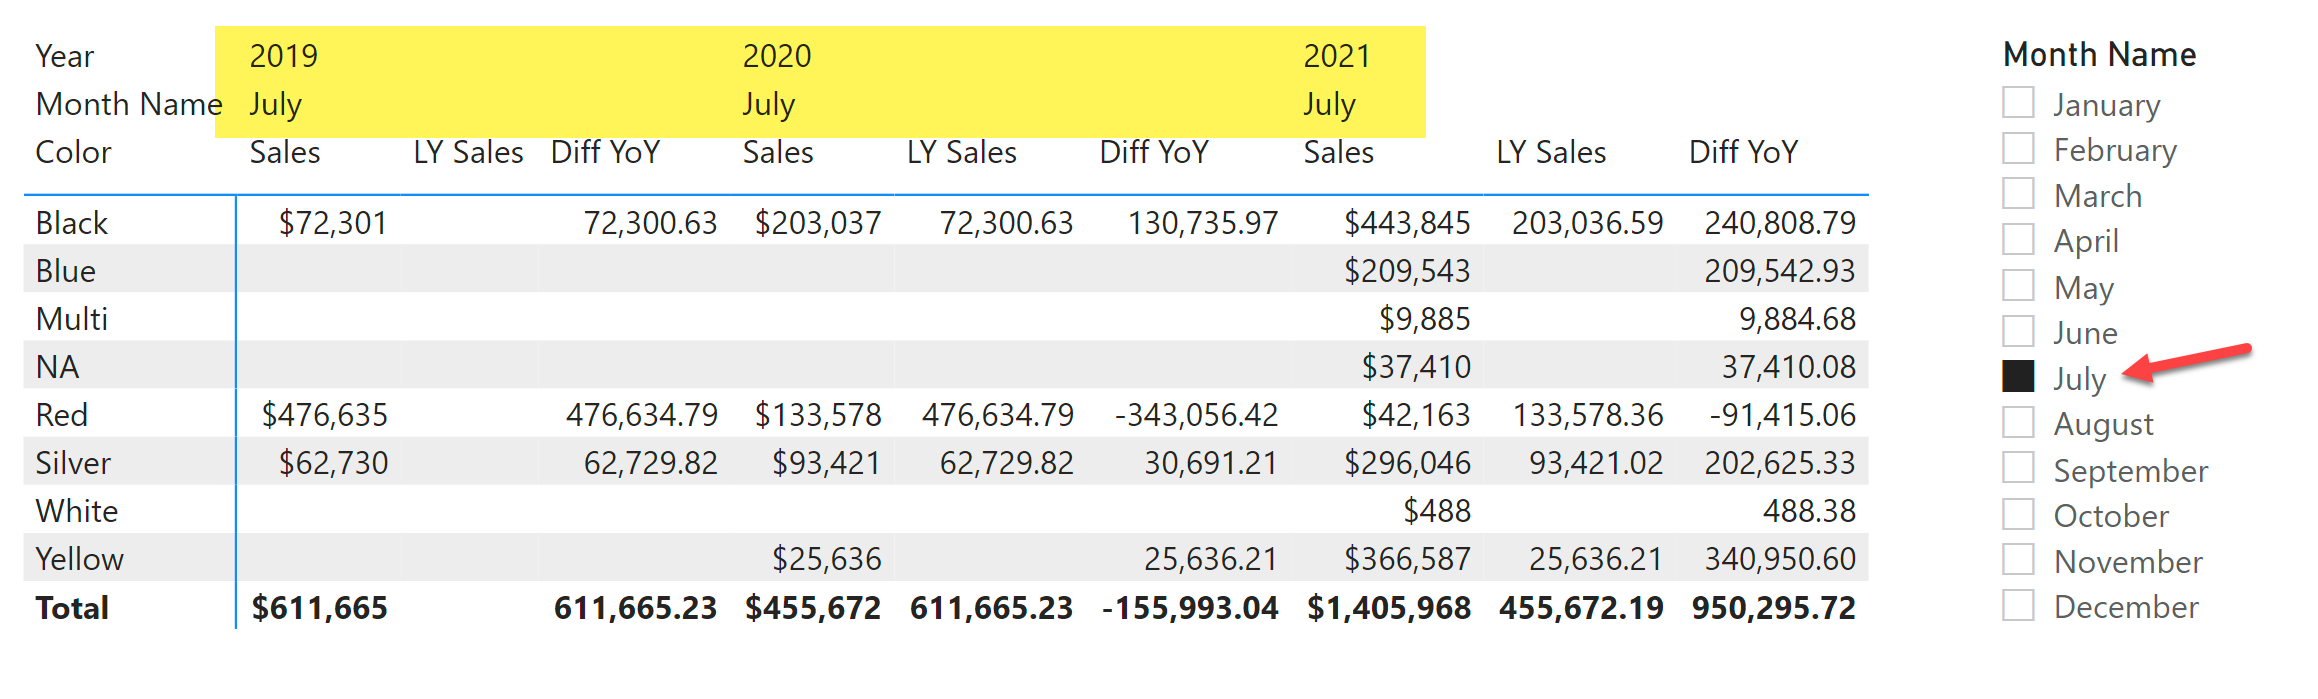This screenshot has height=699, width=2318.
Task: Select the NA row label
Action: (x=57, y=367)
